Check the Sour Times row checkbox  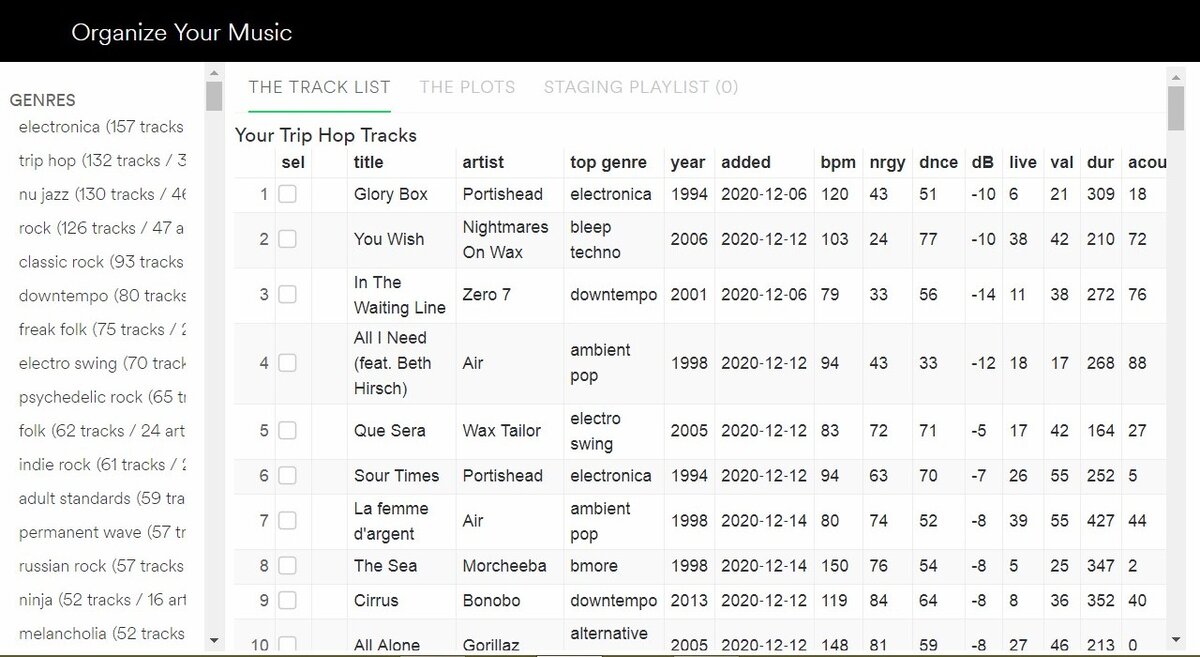[x=287, y=475]
